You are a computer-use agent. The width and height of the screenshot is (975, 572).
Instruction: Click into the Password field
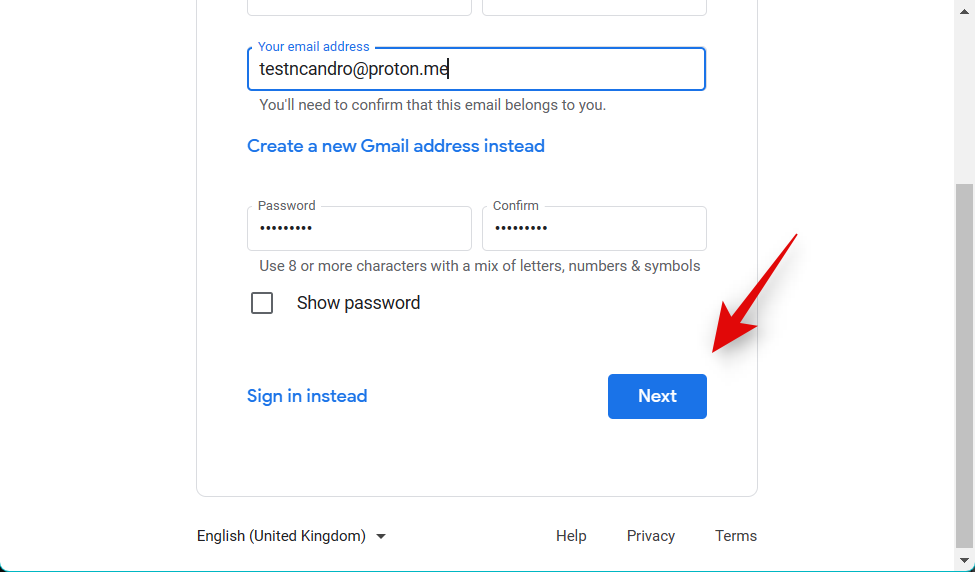(359, 229)
